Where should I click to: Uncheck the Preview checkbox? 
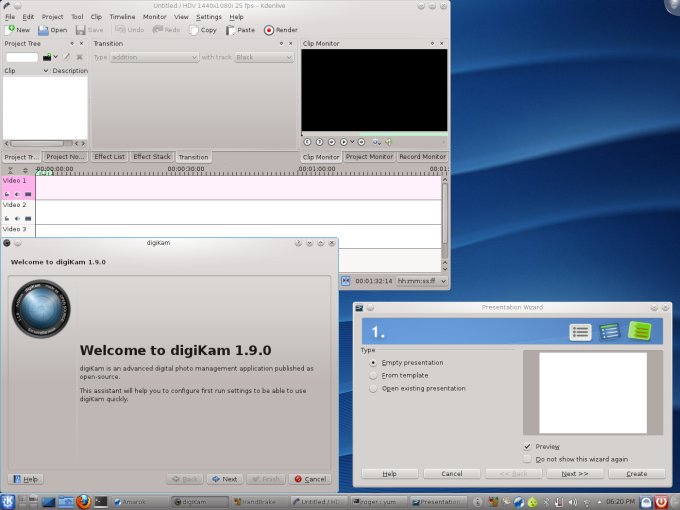pos(527,446)
